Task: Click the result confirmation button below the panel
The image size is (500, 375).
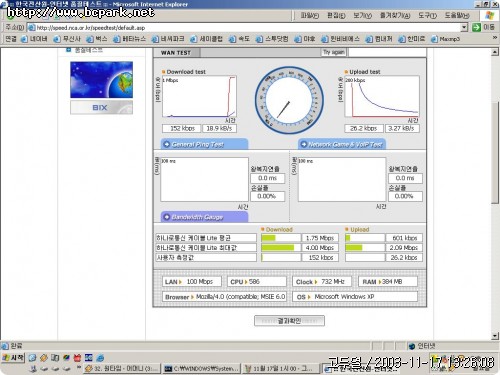Action: point(289,321)
